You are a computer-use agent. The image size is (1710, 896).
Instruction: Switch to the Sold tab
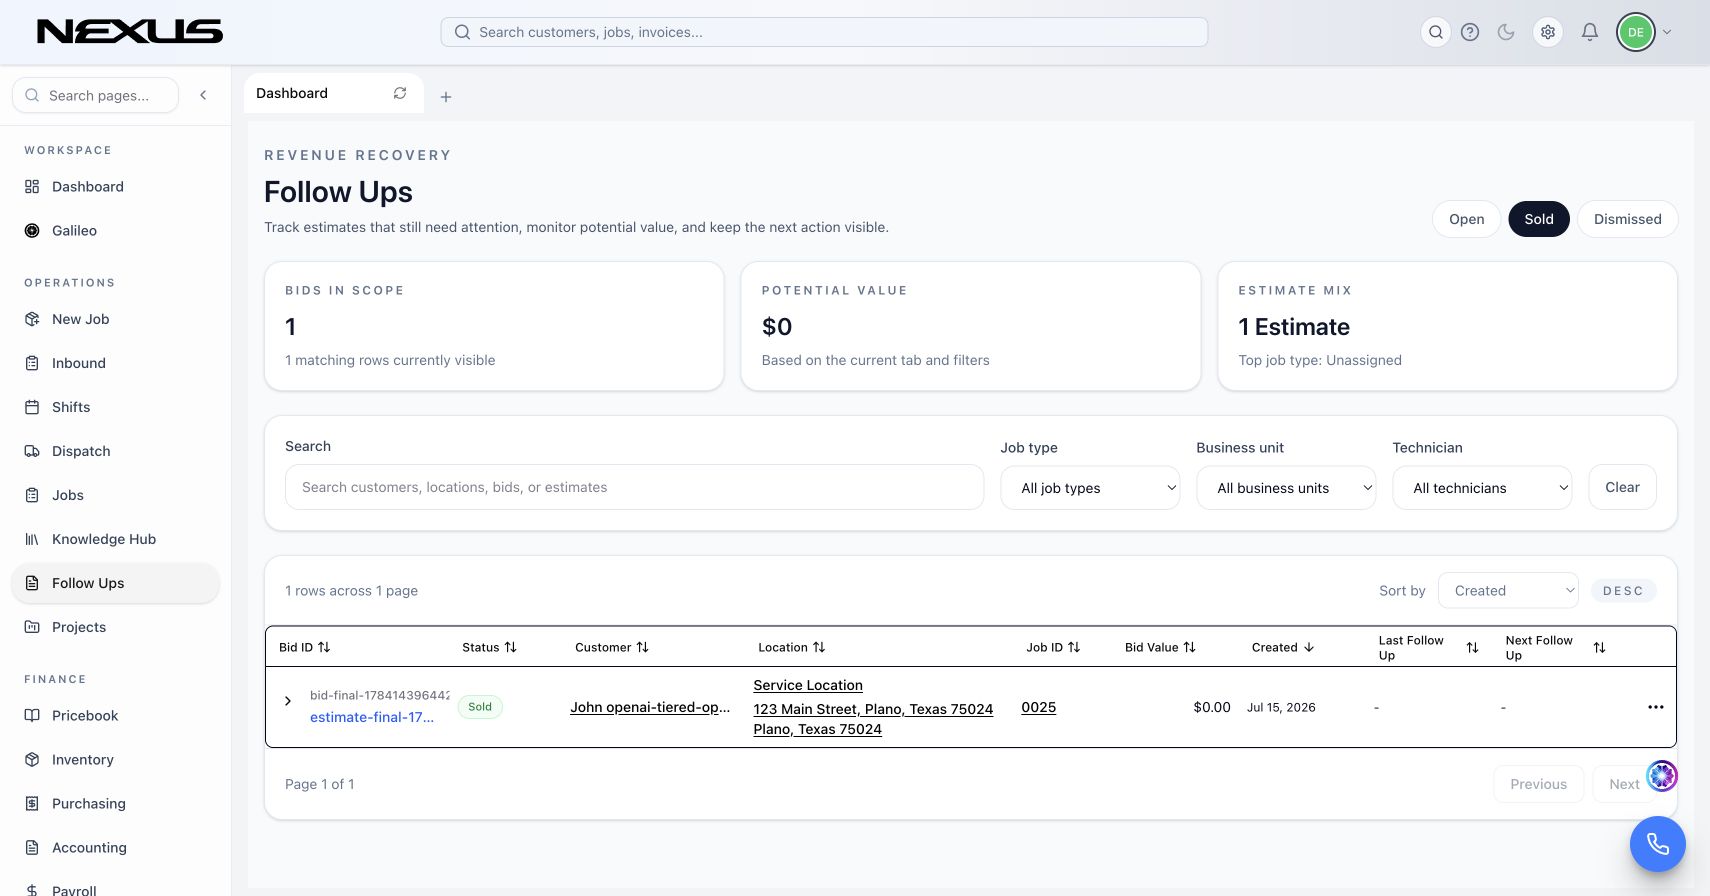click(x=1539, y=219)
